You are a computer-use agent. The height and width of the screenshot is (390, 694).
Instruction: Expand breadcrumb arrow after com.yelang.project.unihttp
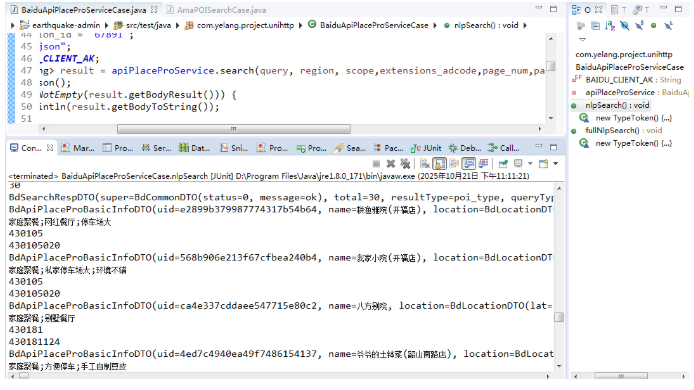click(x=301, y=26)
